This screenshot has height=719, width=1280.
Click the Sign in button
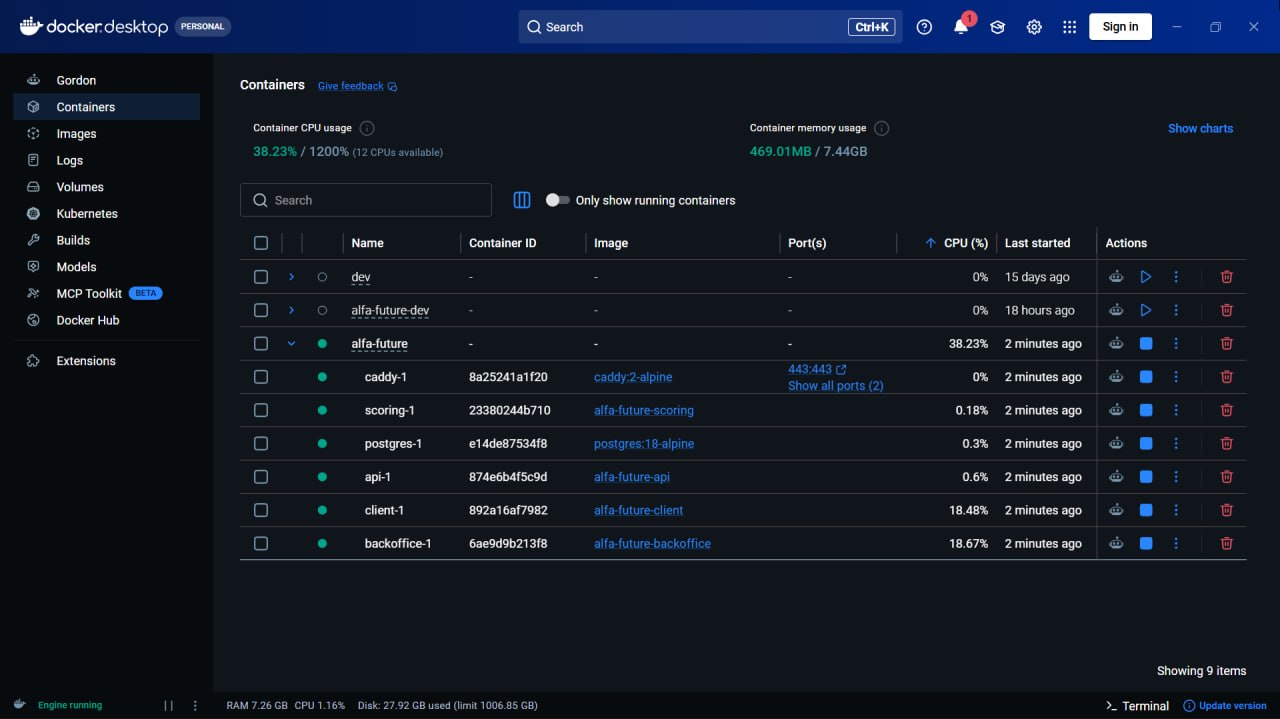[x=1120, y=27]
